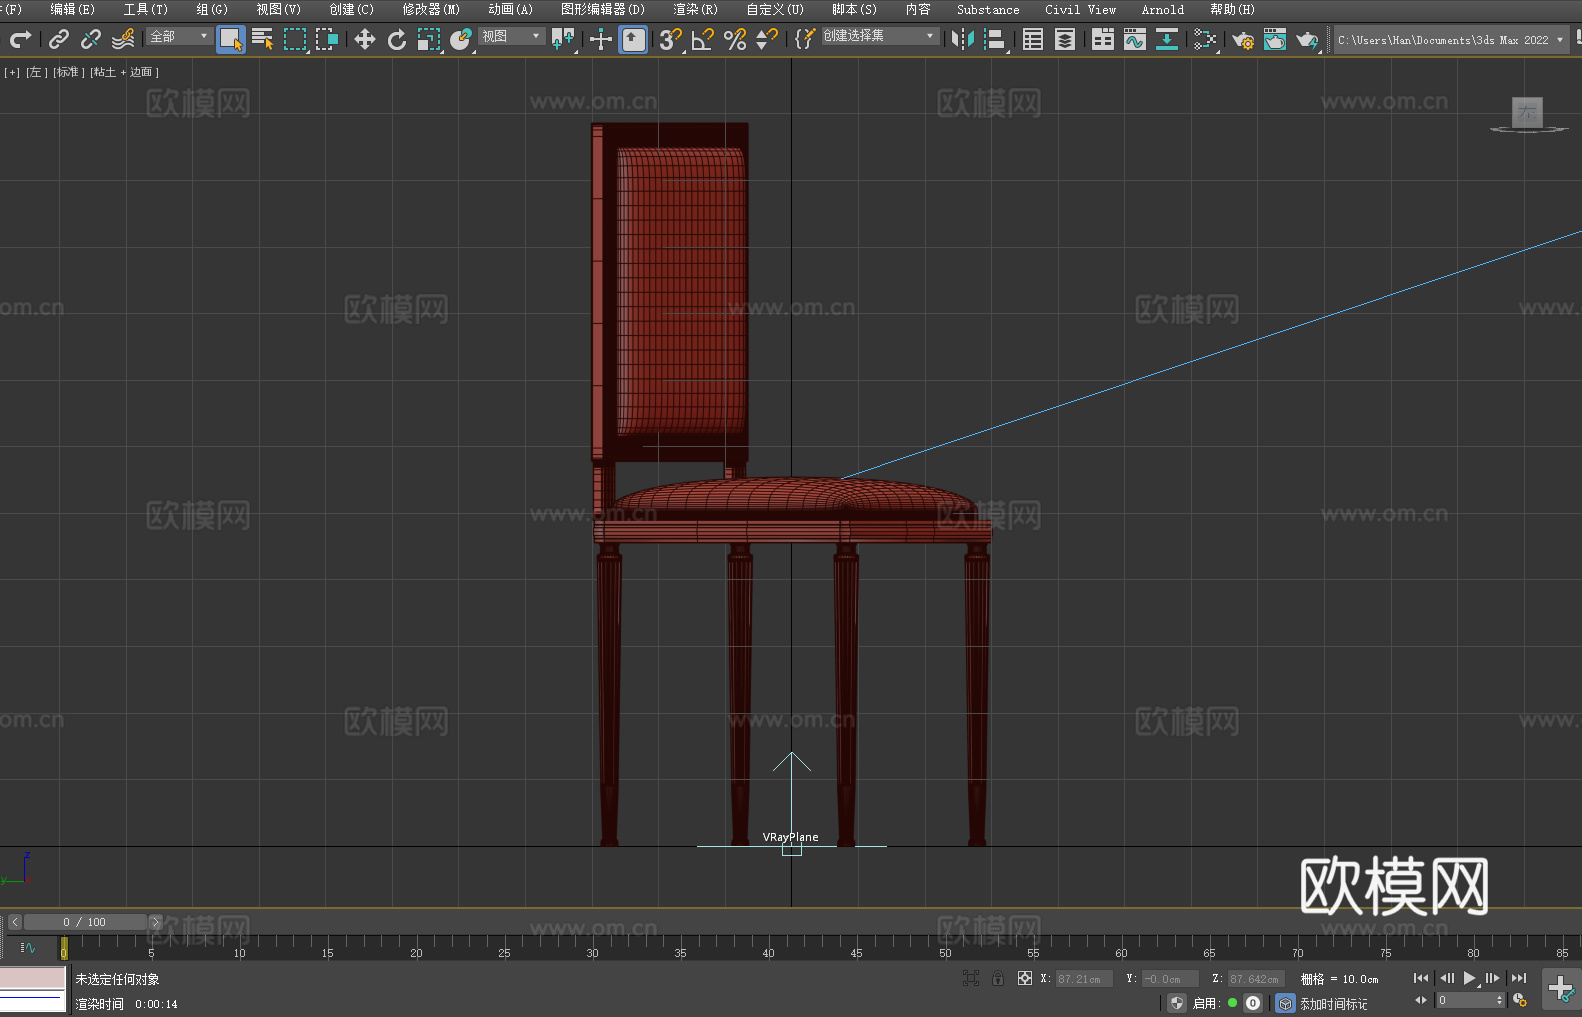Click Bind to Space Warp icon
Viewport: 1582px width, 1017px height.
click(123, 39)
